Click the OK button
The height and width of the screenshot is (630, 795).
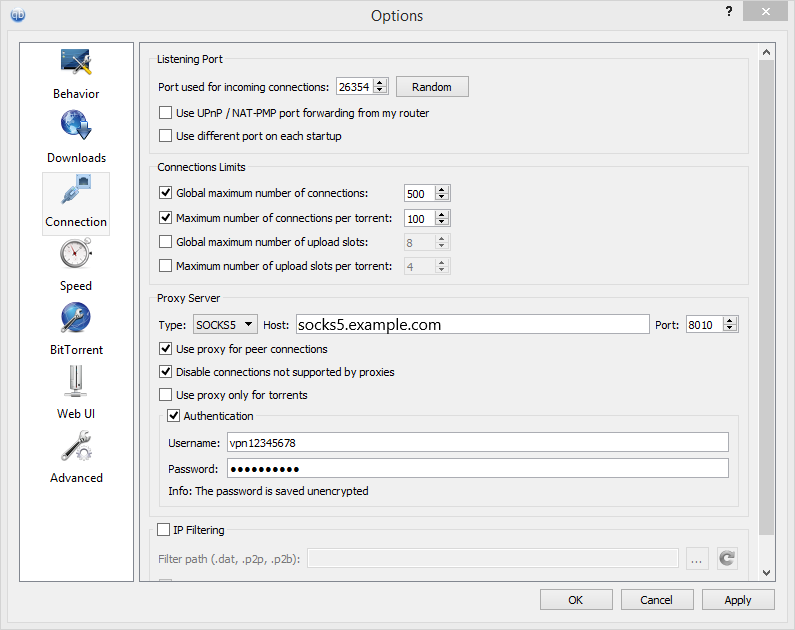point(576,600)
